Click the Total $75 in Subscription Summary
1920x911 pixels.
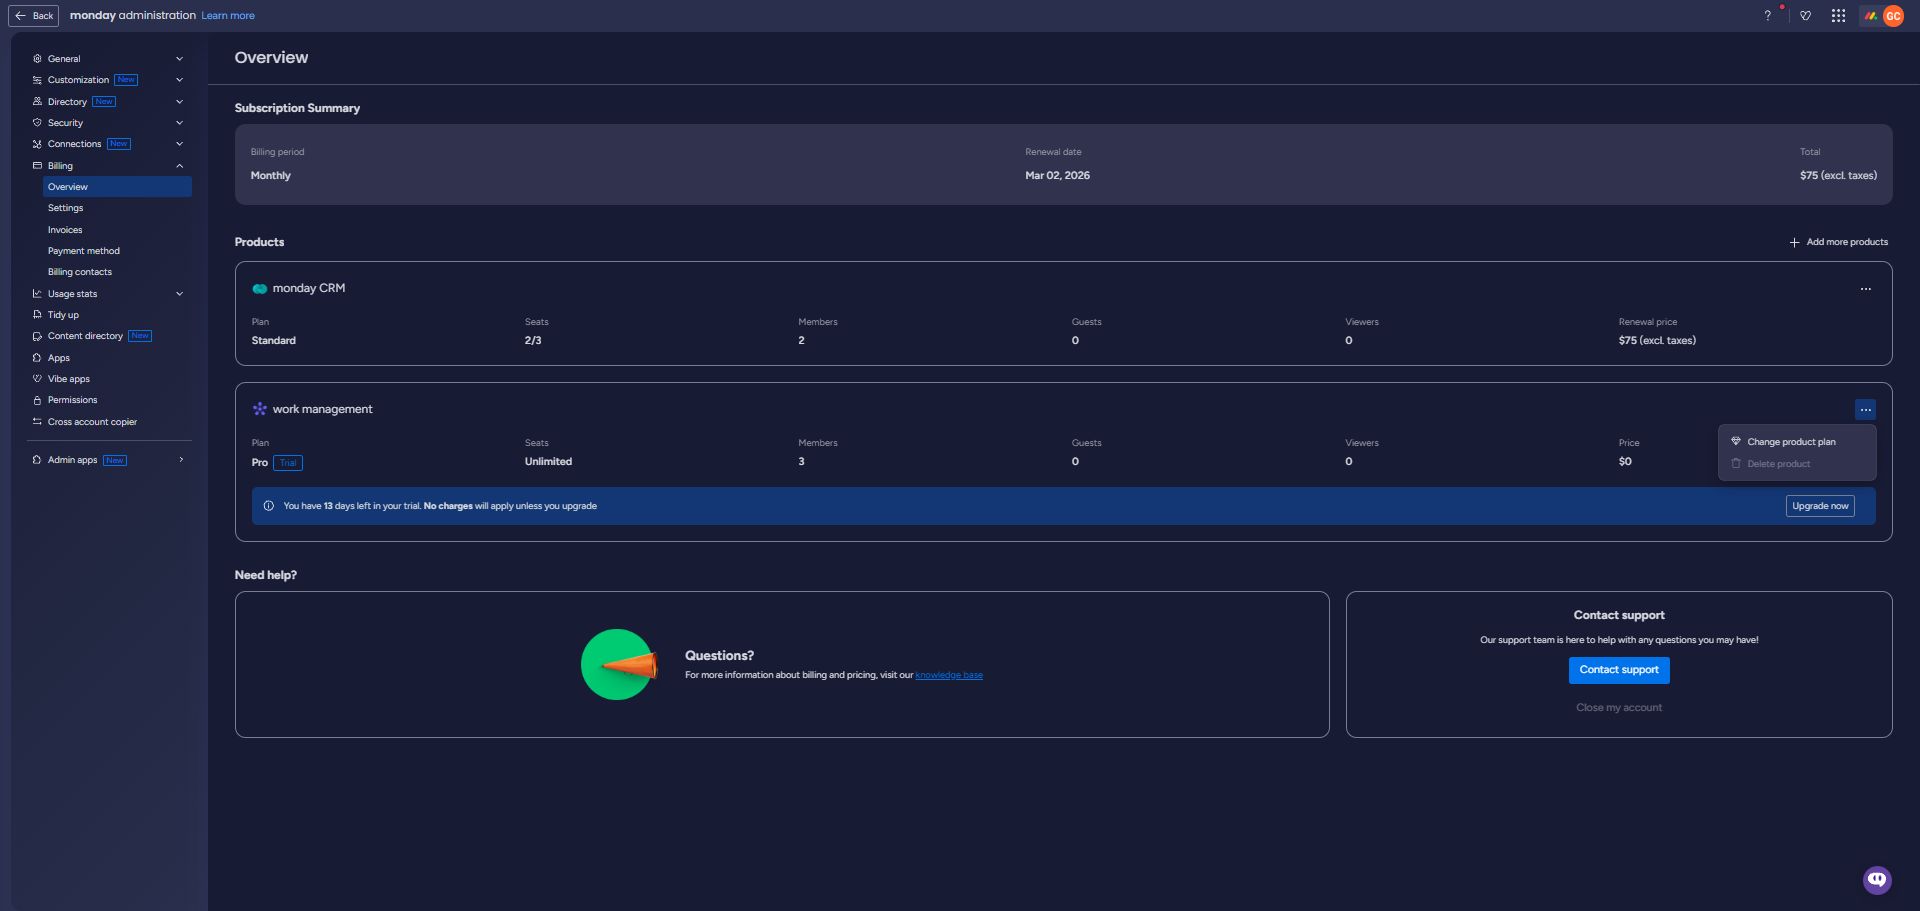[1838, 176]
